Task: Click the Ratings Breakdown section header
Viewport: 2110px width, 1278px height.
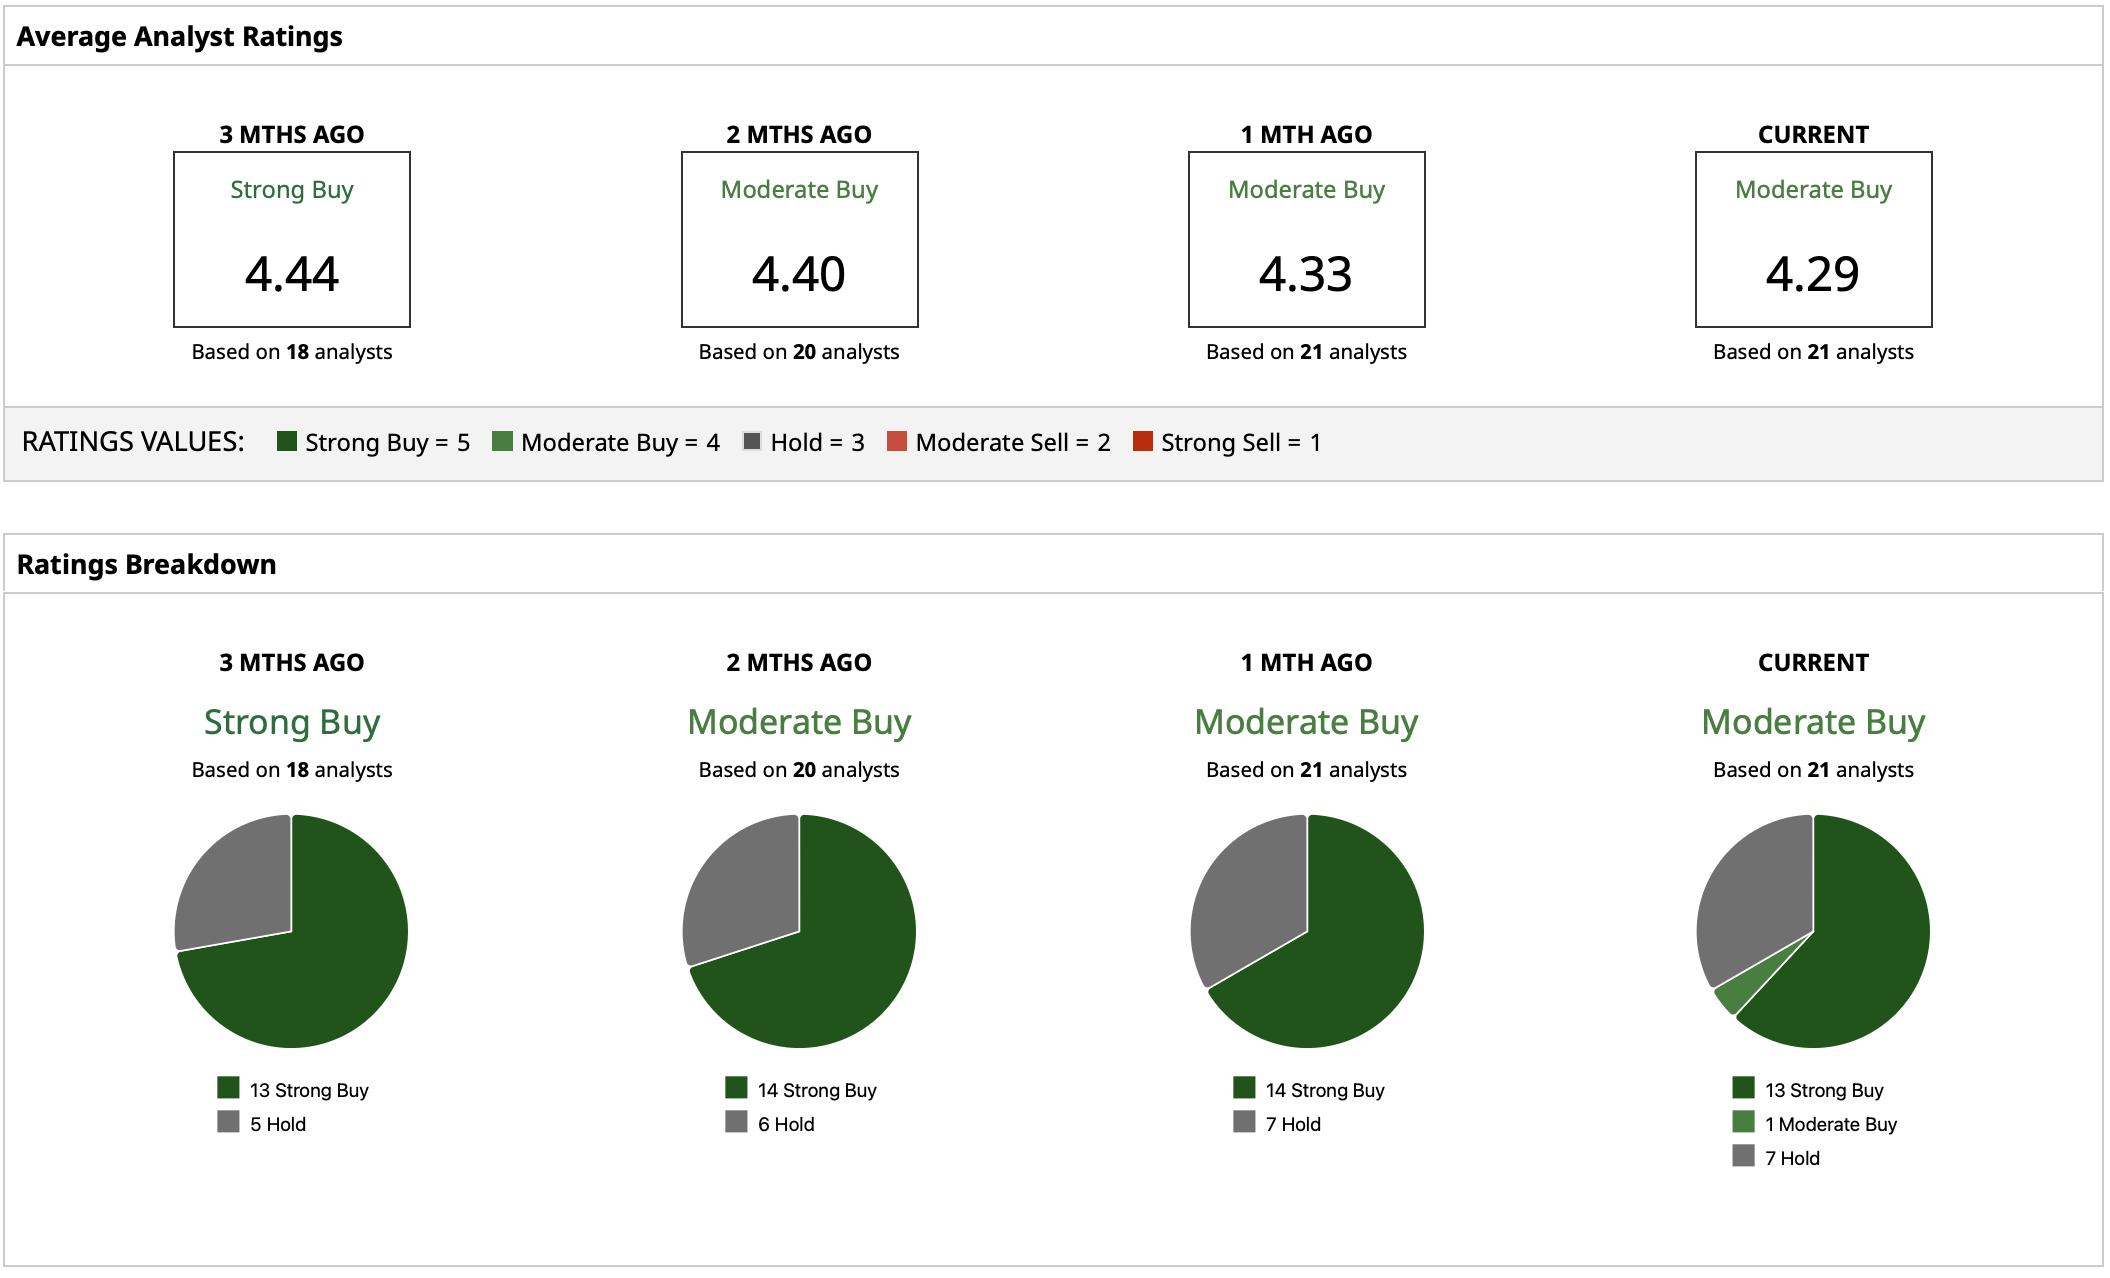Action: tap(146, 564)
